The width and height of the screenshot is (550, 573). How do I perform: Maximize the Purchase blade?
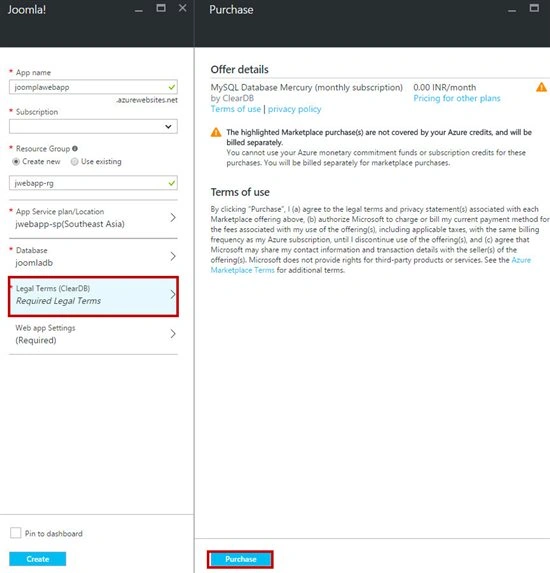coord(534,8)
